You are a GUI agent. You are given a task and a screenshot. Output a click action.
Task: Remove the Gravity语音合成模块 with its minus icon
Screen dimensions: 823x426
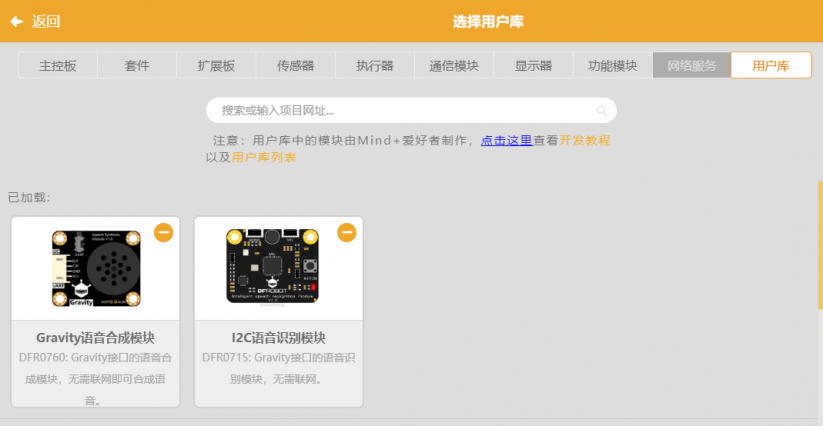point(163,232)
